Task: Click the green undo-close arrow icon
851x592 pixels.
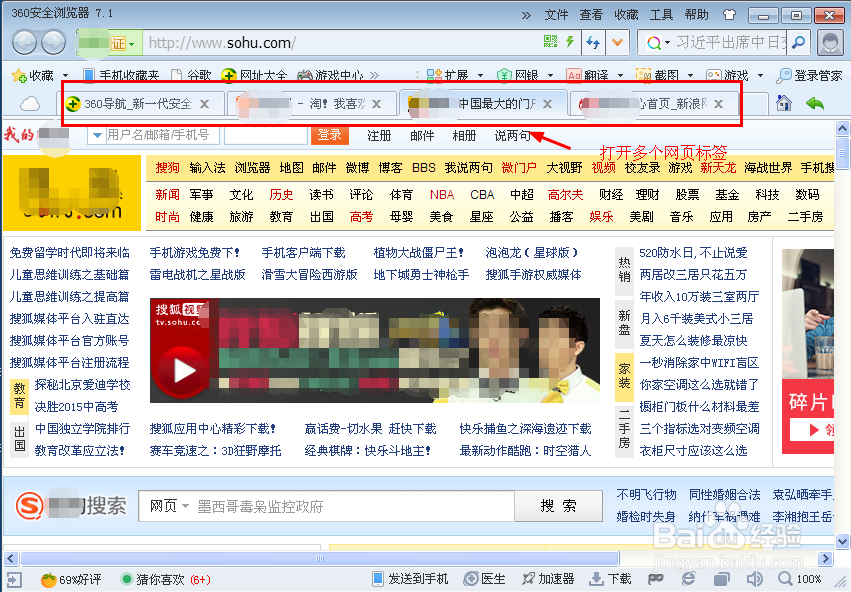Action: point(815,103)
